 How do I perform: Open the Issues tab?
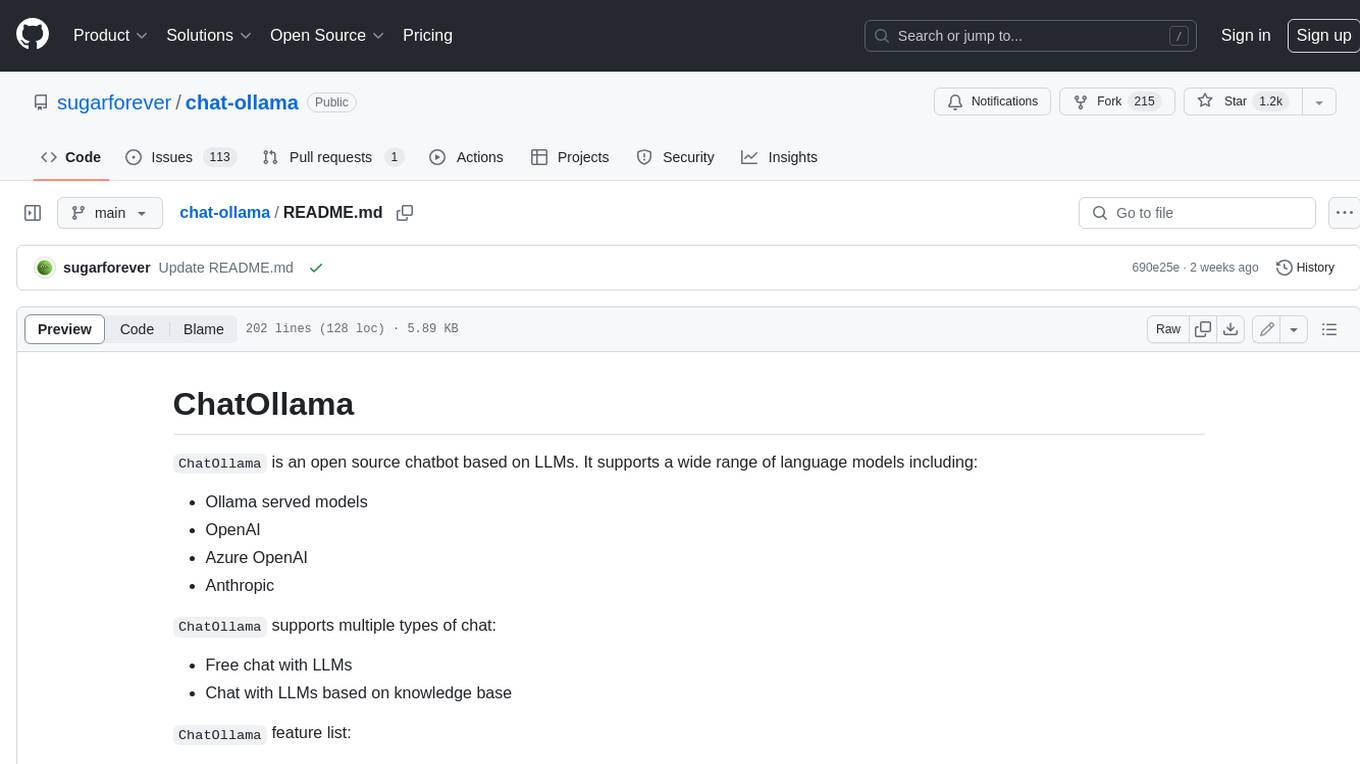click(180, 157)
